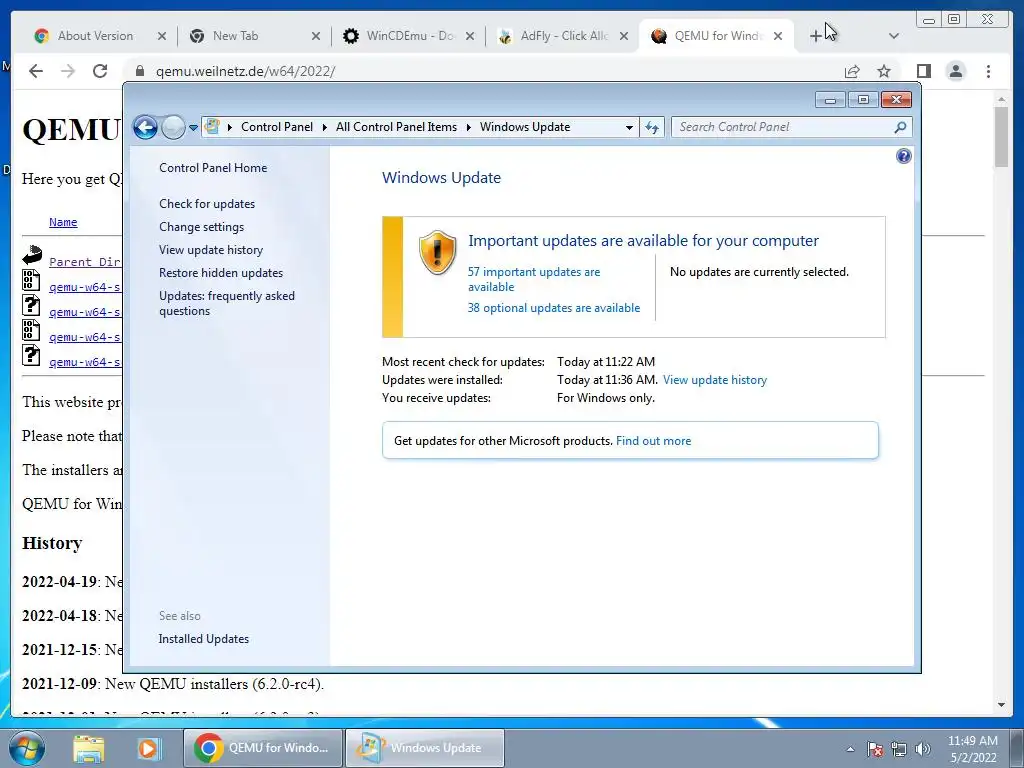Open Installed Updates link
Image resolution: width=1024 pixels, height=768 pixels.
204,639
